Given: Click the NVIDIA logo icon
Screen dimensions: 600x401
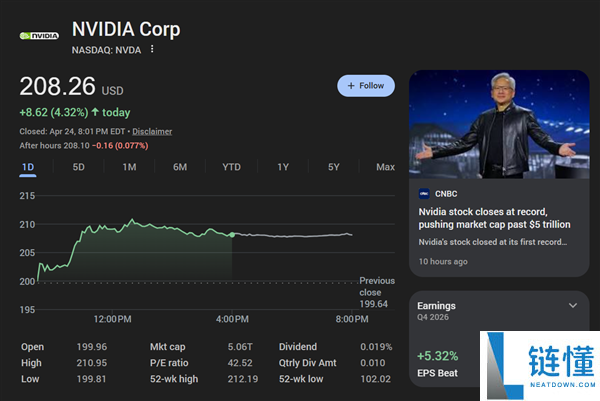Looking at the screenshot, I should tap(39, 36).
